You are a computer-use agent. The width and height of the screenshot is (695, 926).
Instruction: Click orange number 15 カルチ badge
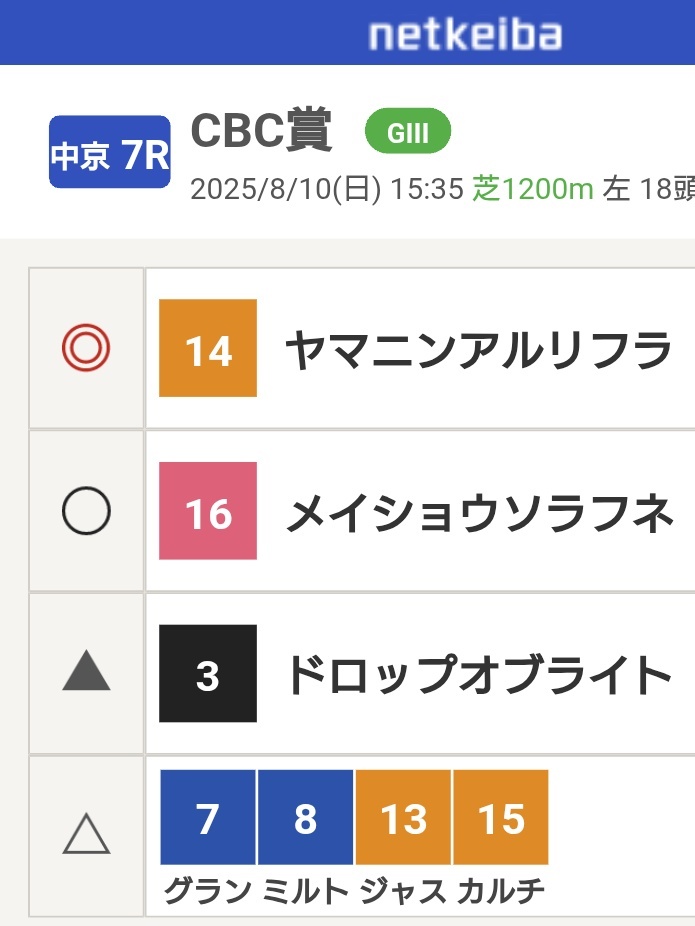tap(501, 817)
